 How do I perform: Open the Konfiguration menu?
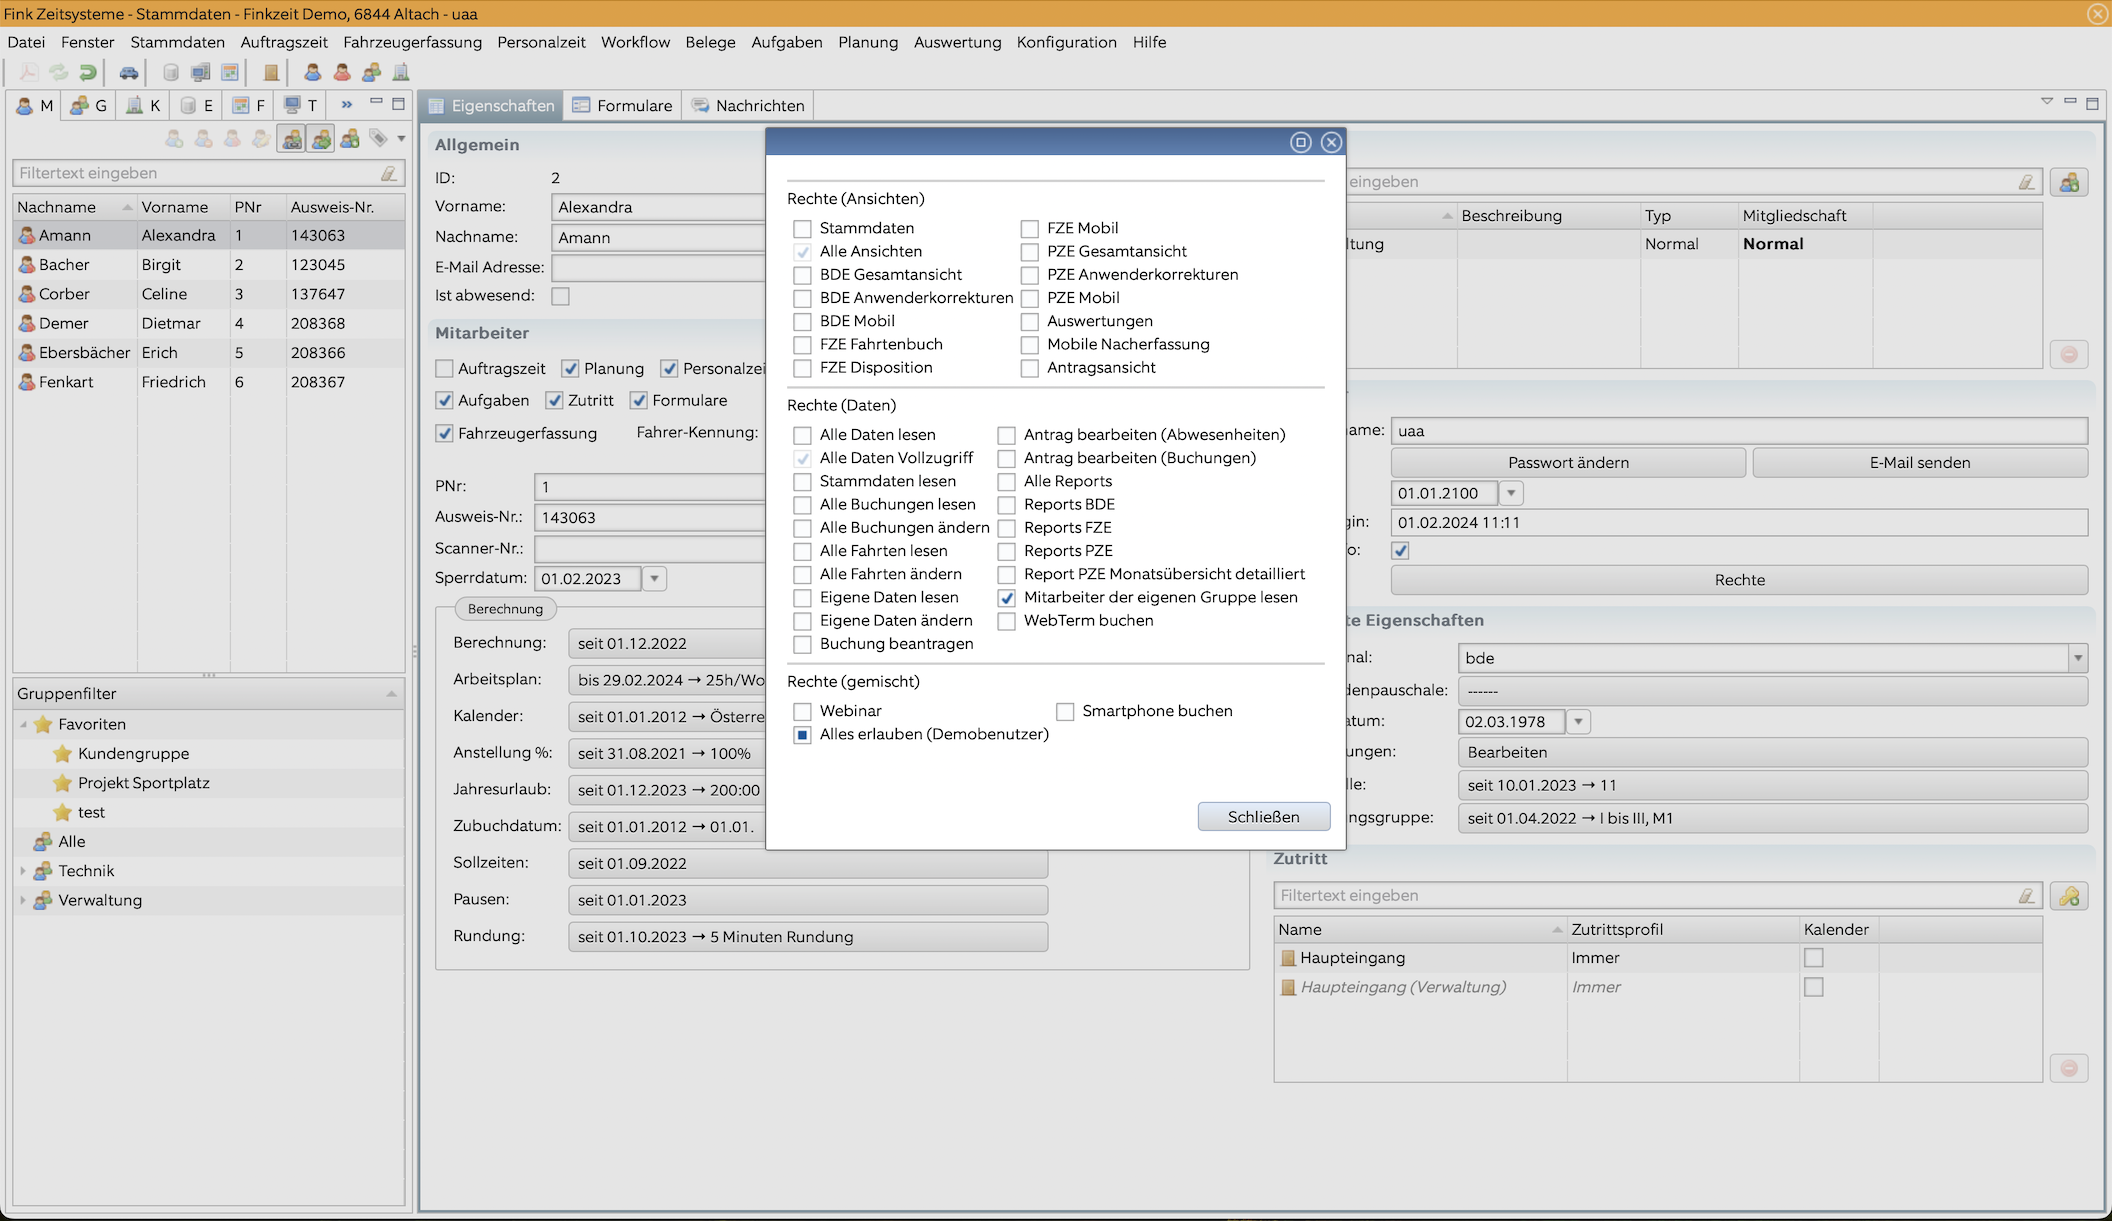(1066, 42)
